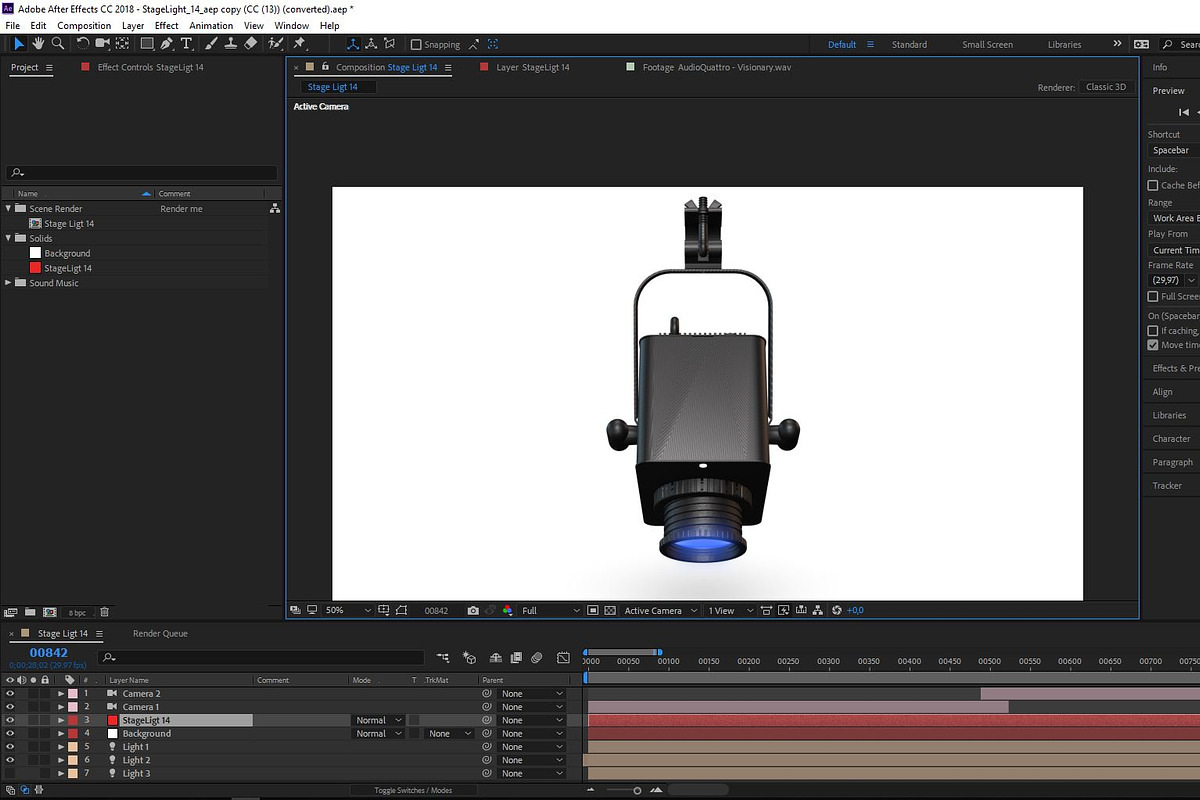Click the Project panel search field
1200x800 pixels.
141,173
